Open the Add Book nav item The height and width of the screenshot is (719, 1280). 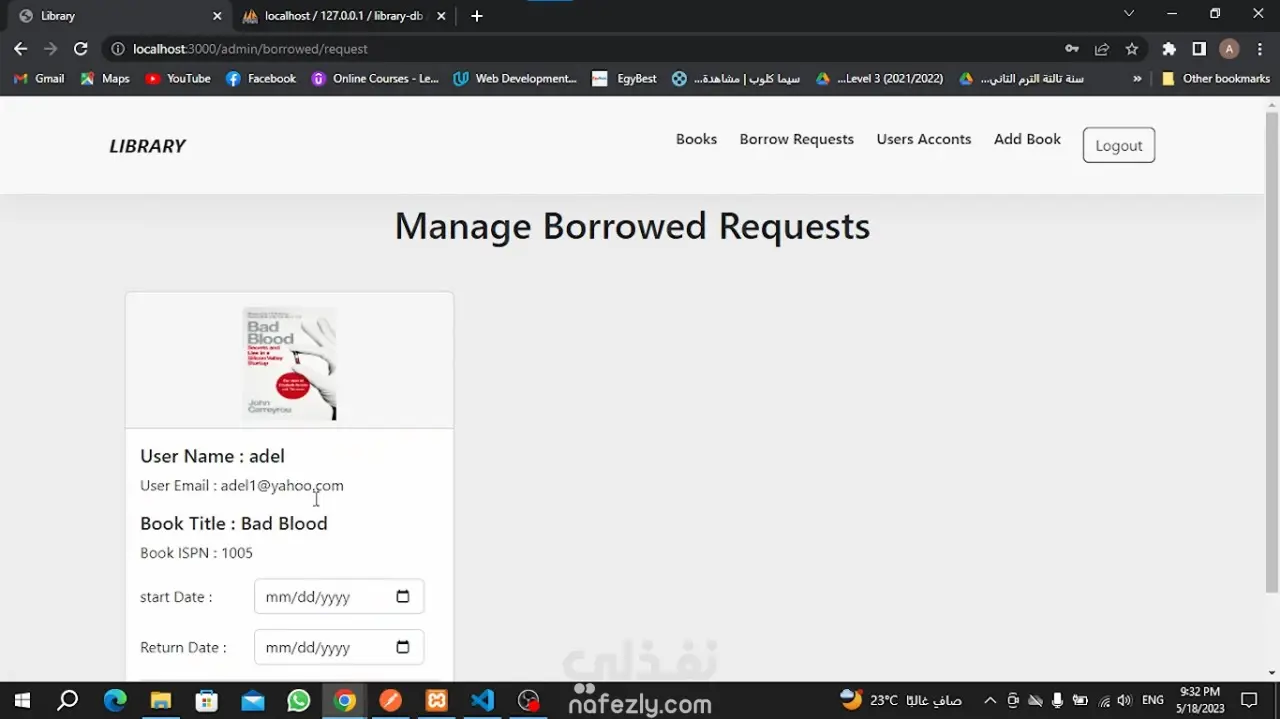[1027, 139]
